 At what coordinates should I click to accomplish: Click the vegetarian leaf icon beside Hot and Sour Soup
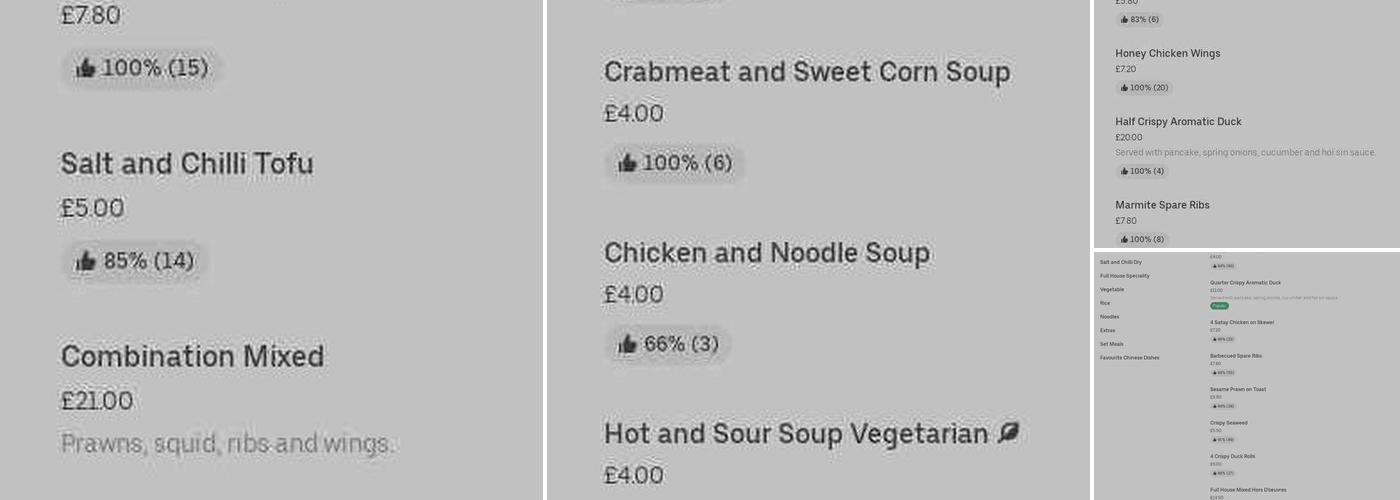point(1008,433)
